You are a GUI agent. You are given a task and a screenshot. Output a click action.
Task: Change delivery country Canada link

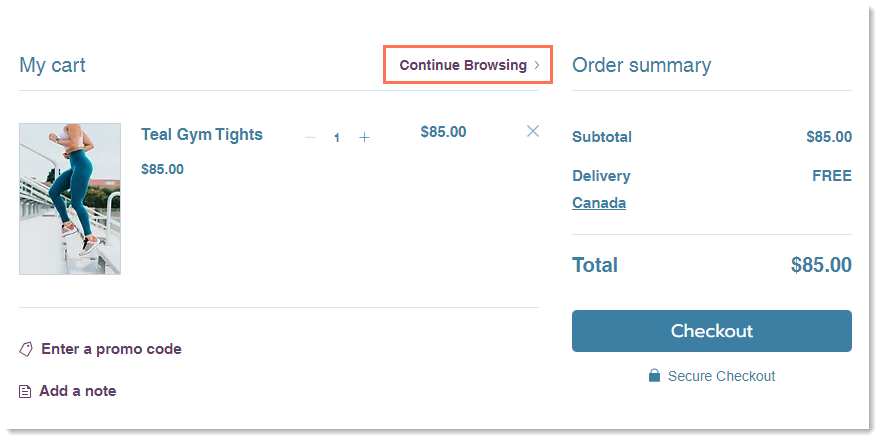599,203
